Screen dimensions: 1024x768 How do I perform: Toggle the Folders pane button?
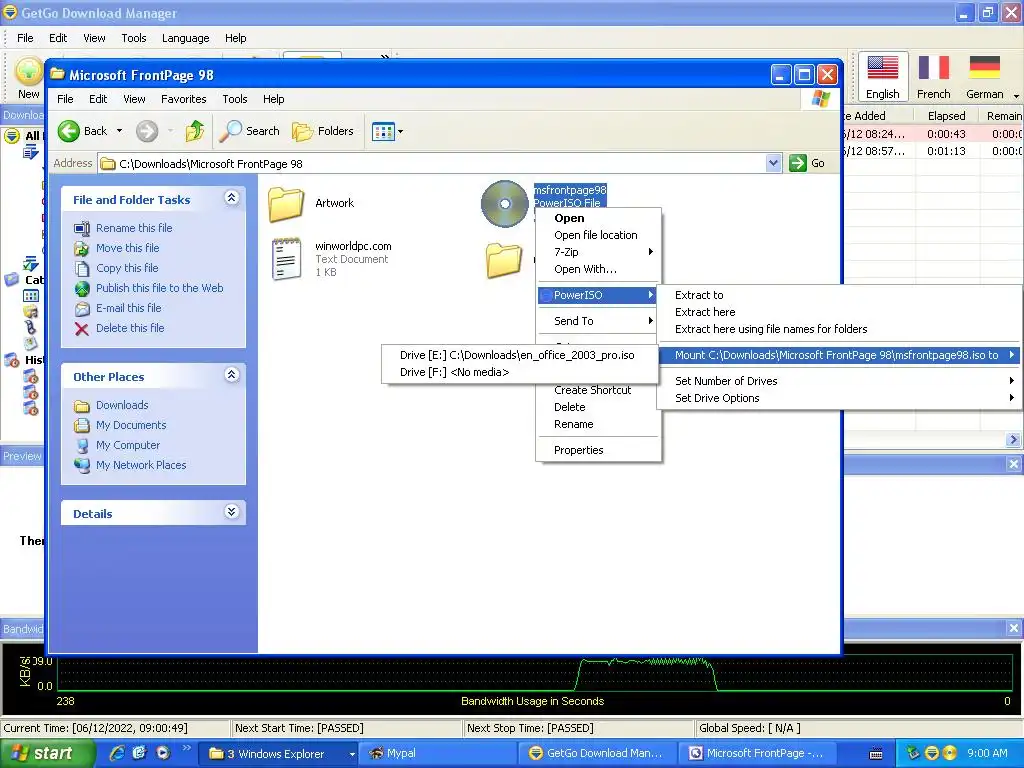323,131
